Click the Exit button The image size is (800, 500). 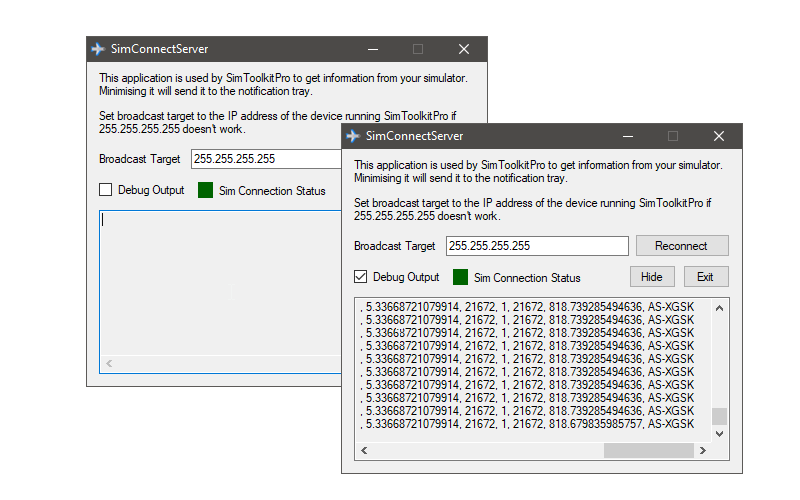[x=705, y=277]
